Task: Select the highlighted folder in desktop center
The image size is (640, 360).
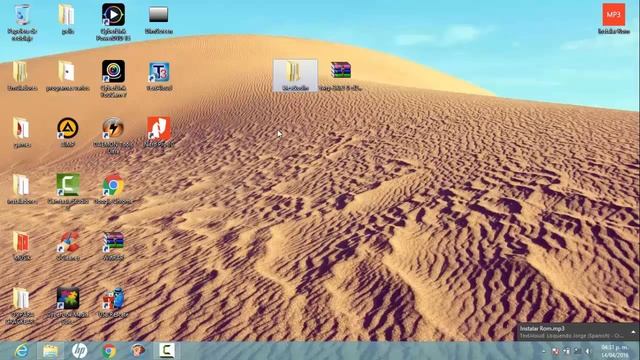Action: (x=295, y=76)
